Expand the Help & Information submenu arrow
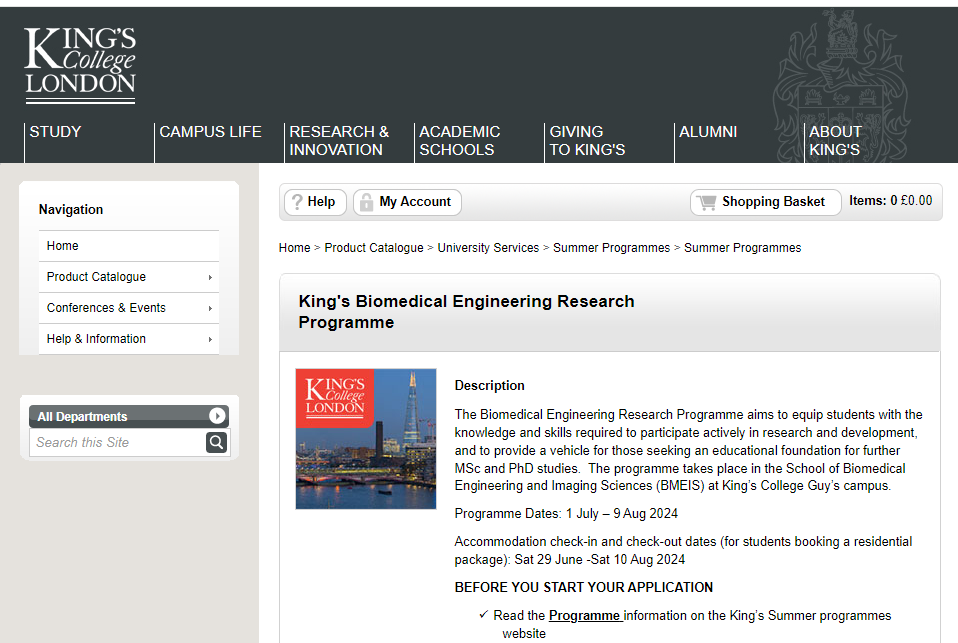Viewport: 958px width, 643px height. pos(210,339)
